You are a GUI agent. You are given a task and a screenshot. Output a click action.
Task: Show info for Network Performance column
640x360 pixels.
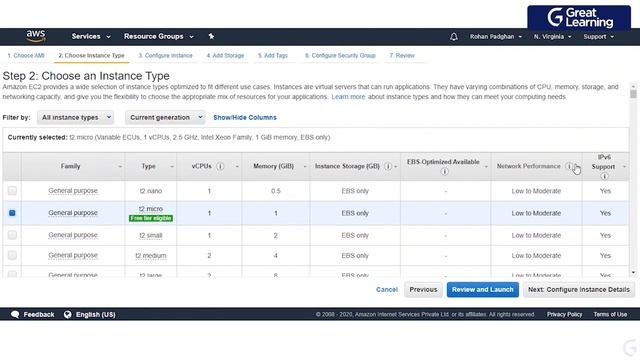point(568,166)
